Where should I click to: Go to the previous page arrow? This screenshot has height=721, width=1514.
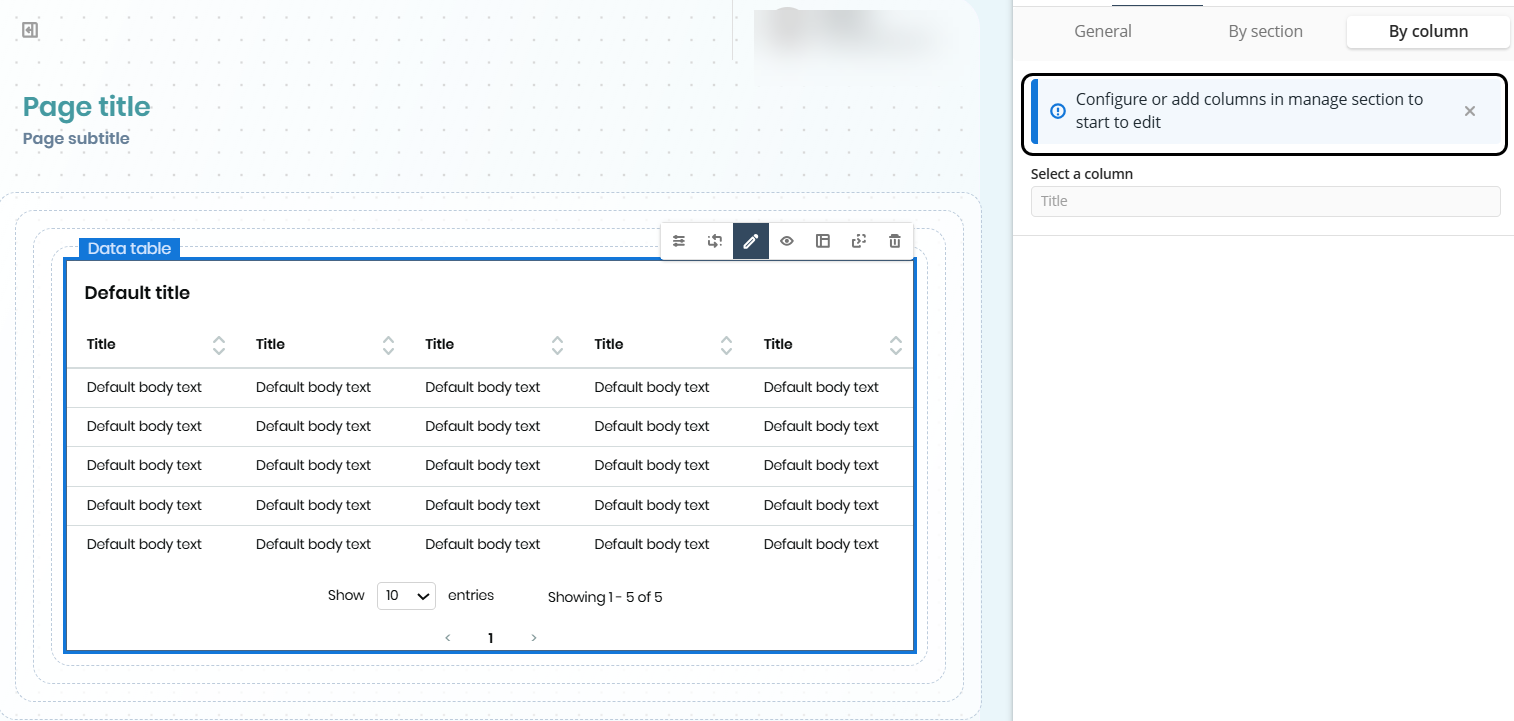click(447, 638)
